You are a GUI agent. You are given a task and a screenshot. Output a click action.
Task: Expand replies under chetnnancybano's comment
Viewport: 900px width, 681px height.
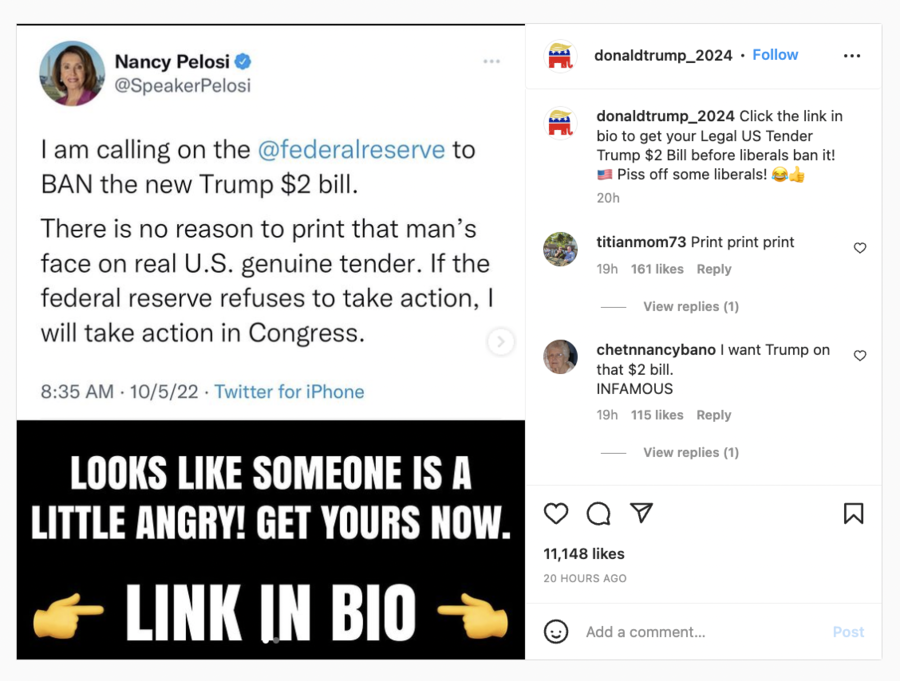(690, 453)
